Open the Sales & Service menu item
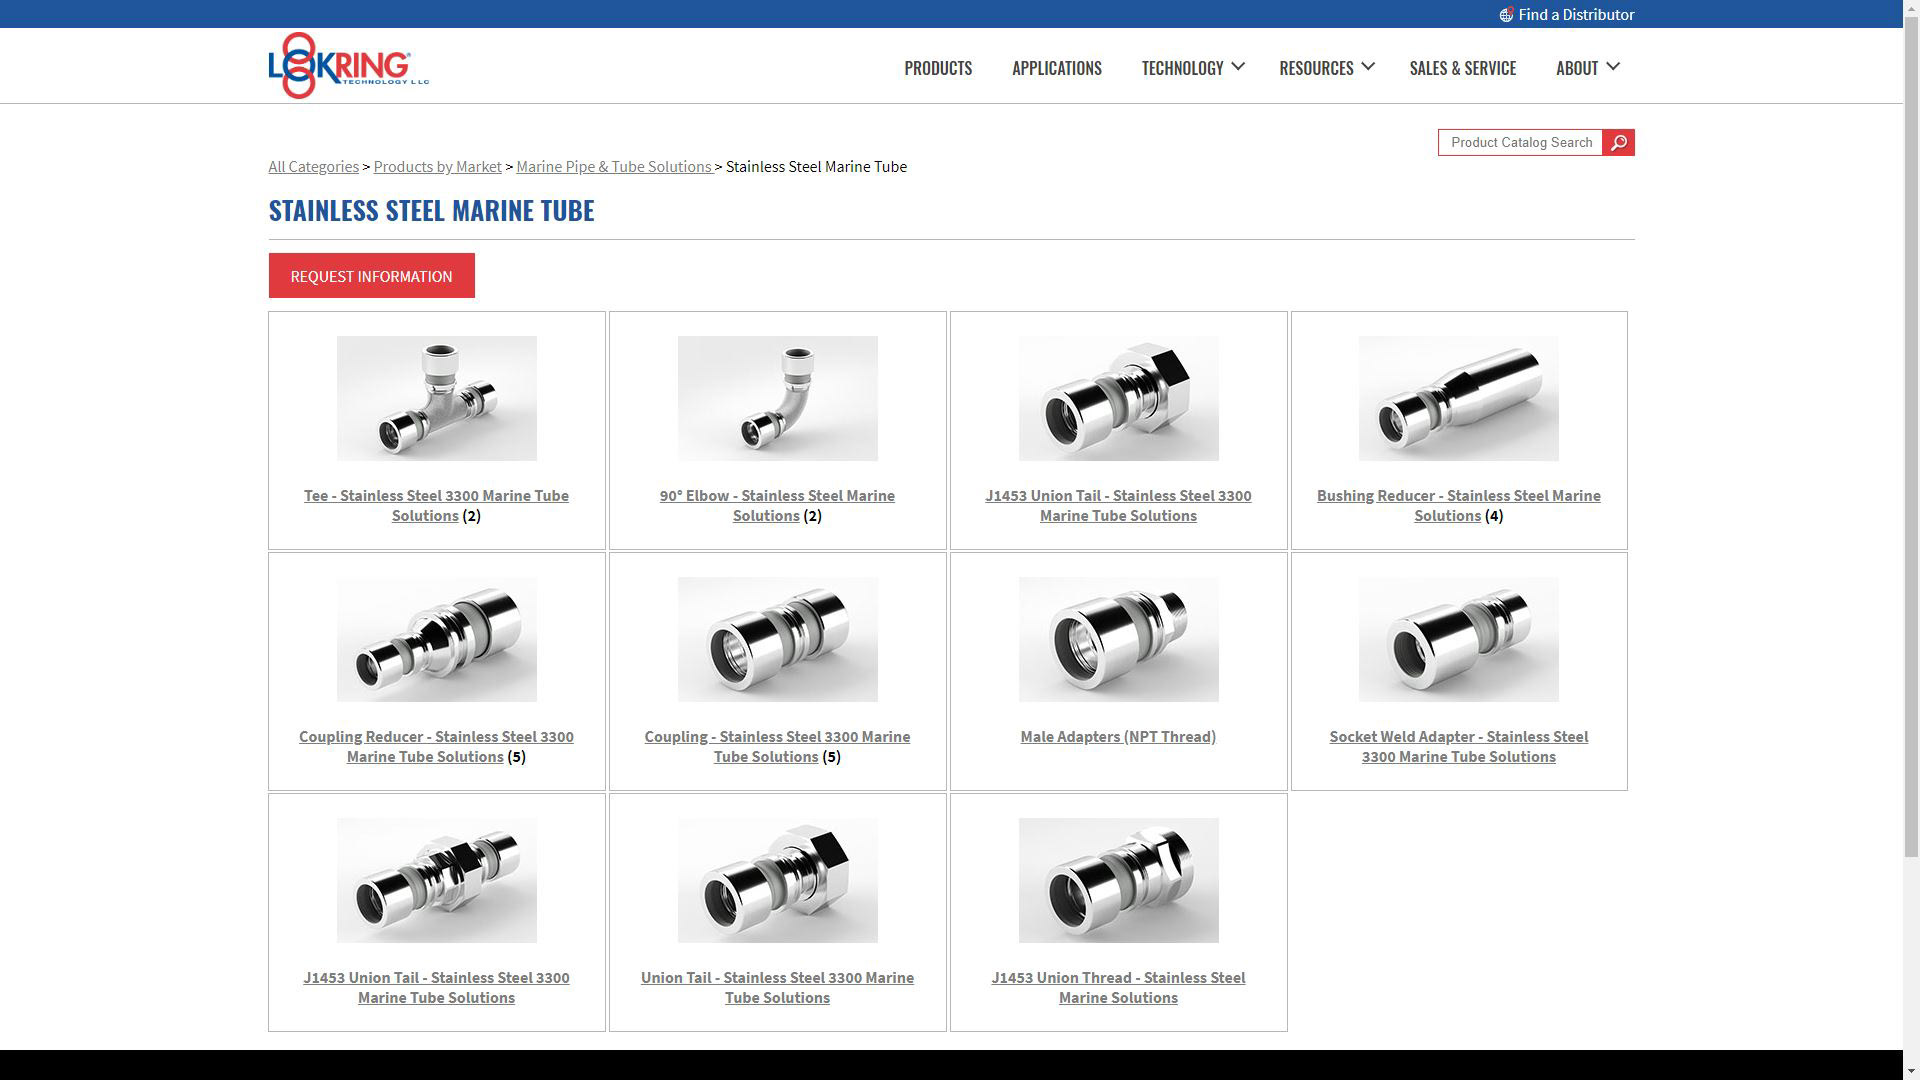The width and height of the screenshot is (1920, 1080). click(1462, 68)
